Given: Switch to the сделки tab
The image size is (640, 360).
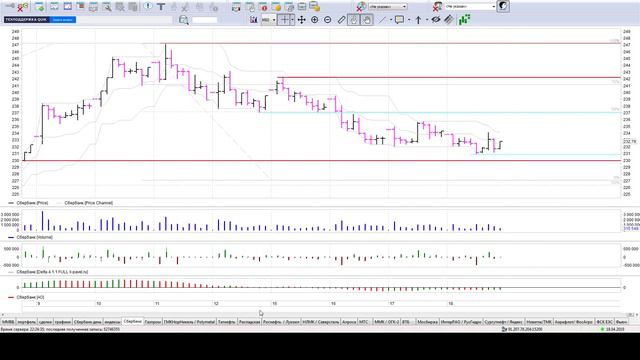Looking at the screenshot, I should click(45, 322).
